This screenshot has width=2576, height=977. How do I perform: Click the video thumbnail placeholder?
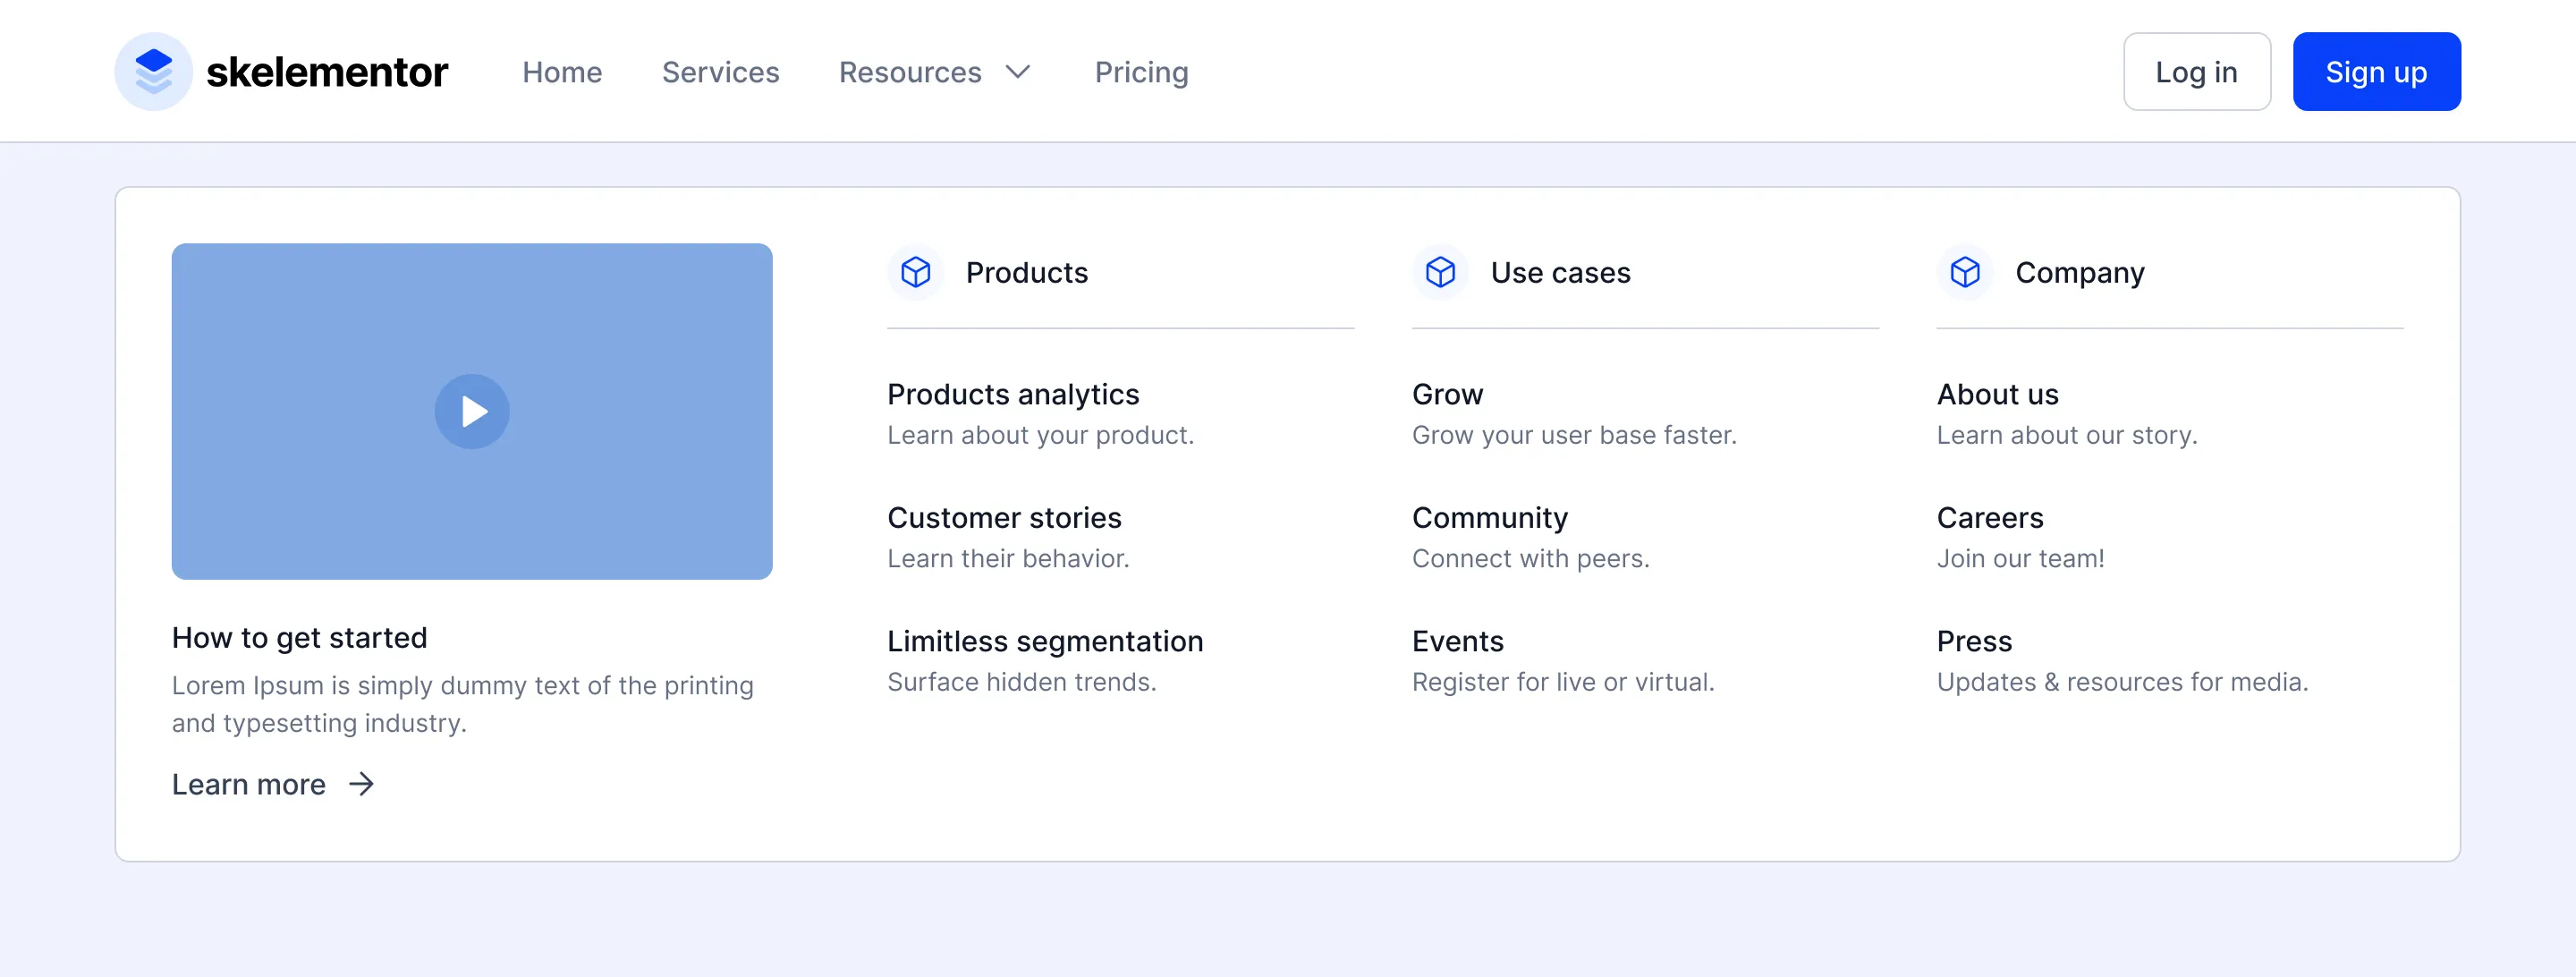(x=472, y=411)
